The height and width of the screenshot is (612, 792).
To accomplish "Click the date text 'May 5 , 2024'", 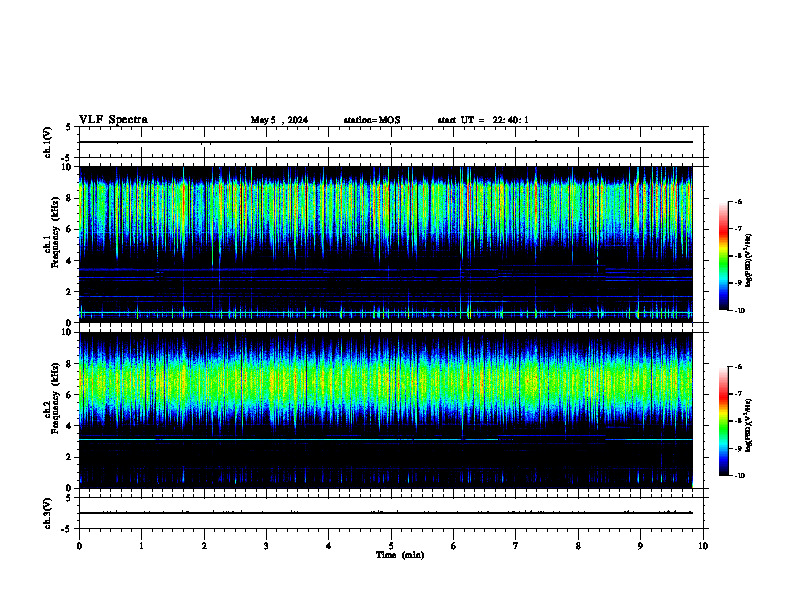I will click(279, 120).
